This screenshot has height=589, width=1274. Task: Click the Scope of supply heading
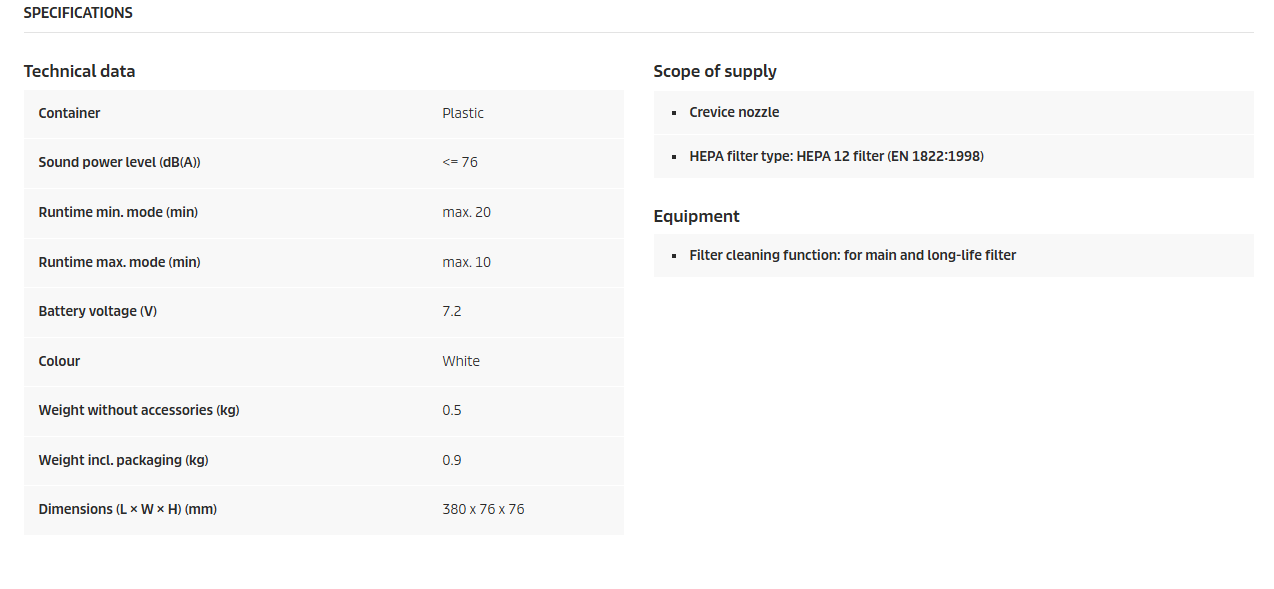click(x=715, y=71)
